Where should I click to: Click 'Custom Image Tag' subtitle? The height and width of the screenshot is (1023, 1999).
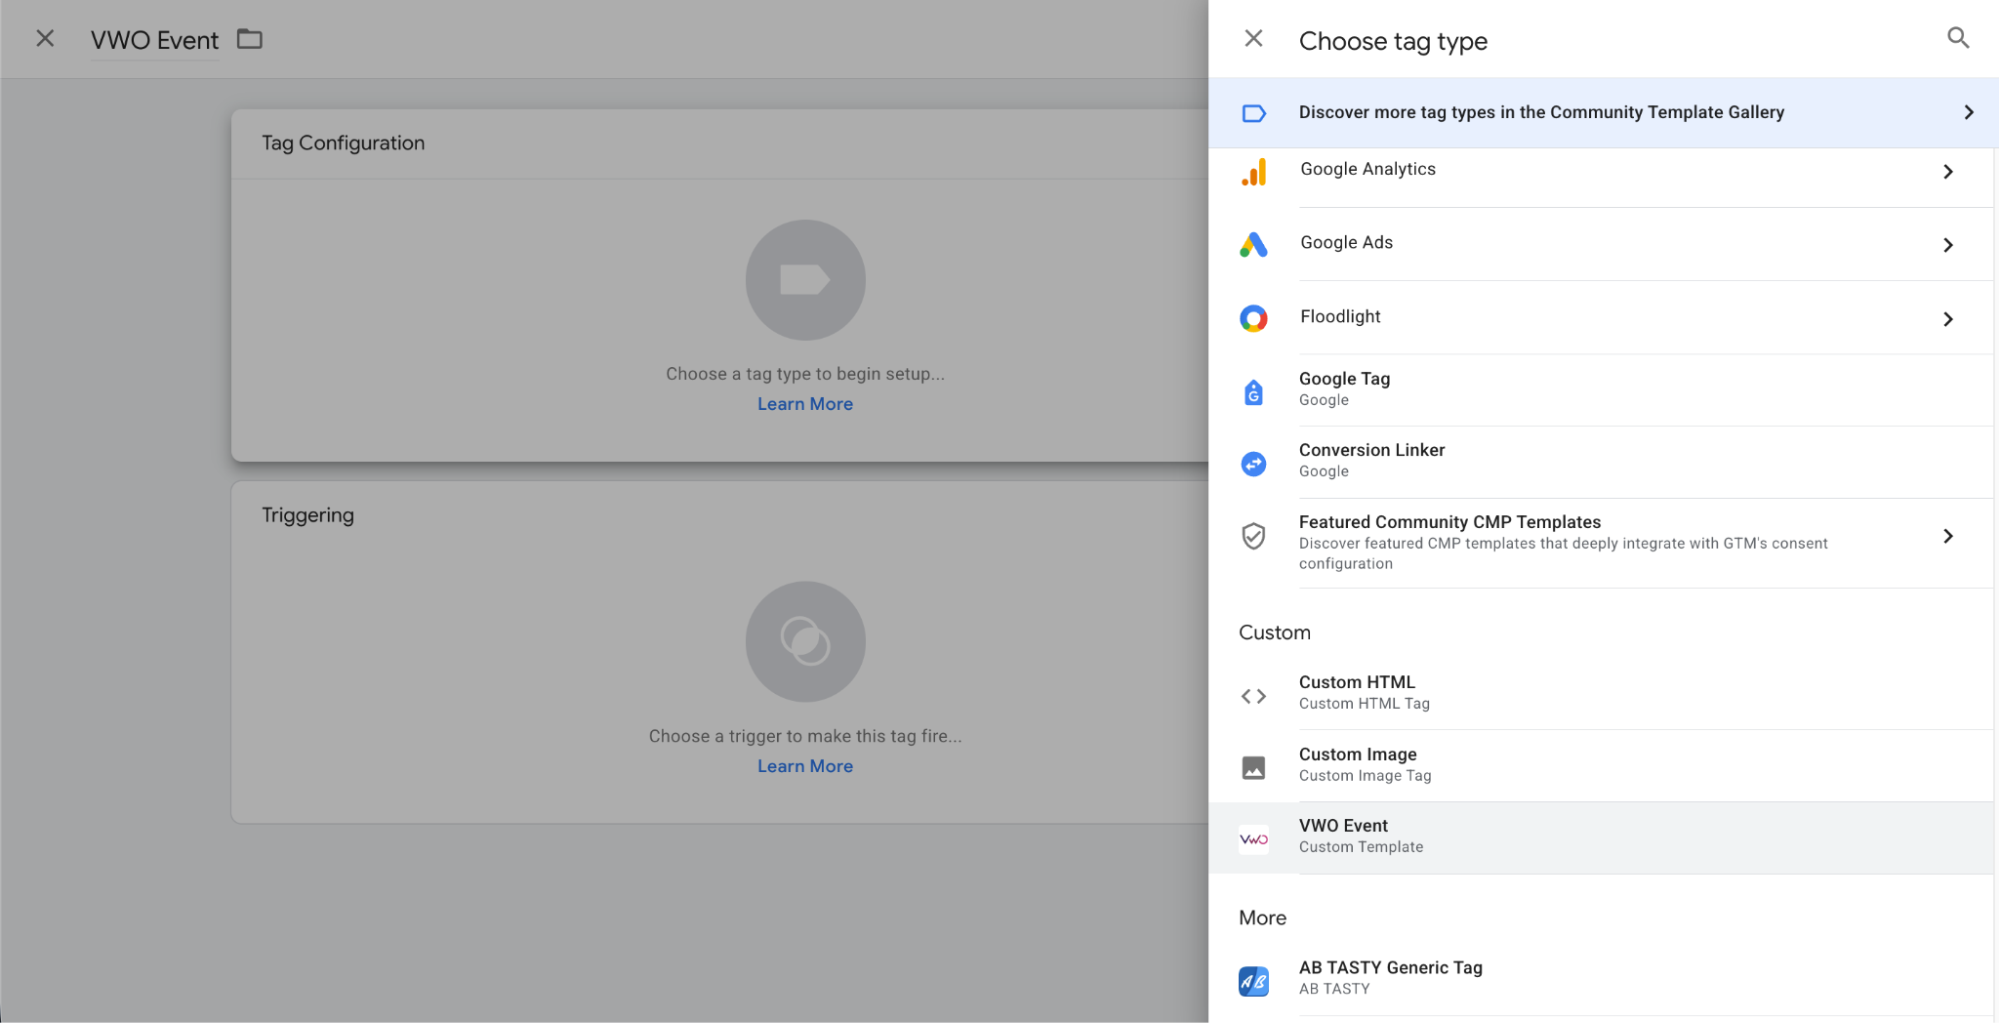1365,776
